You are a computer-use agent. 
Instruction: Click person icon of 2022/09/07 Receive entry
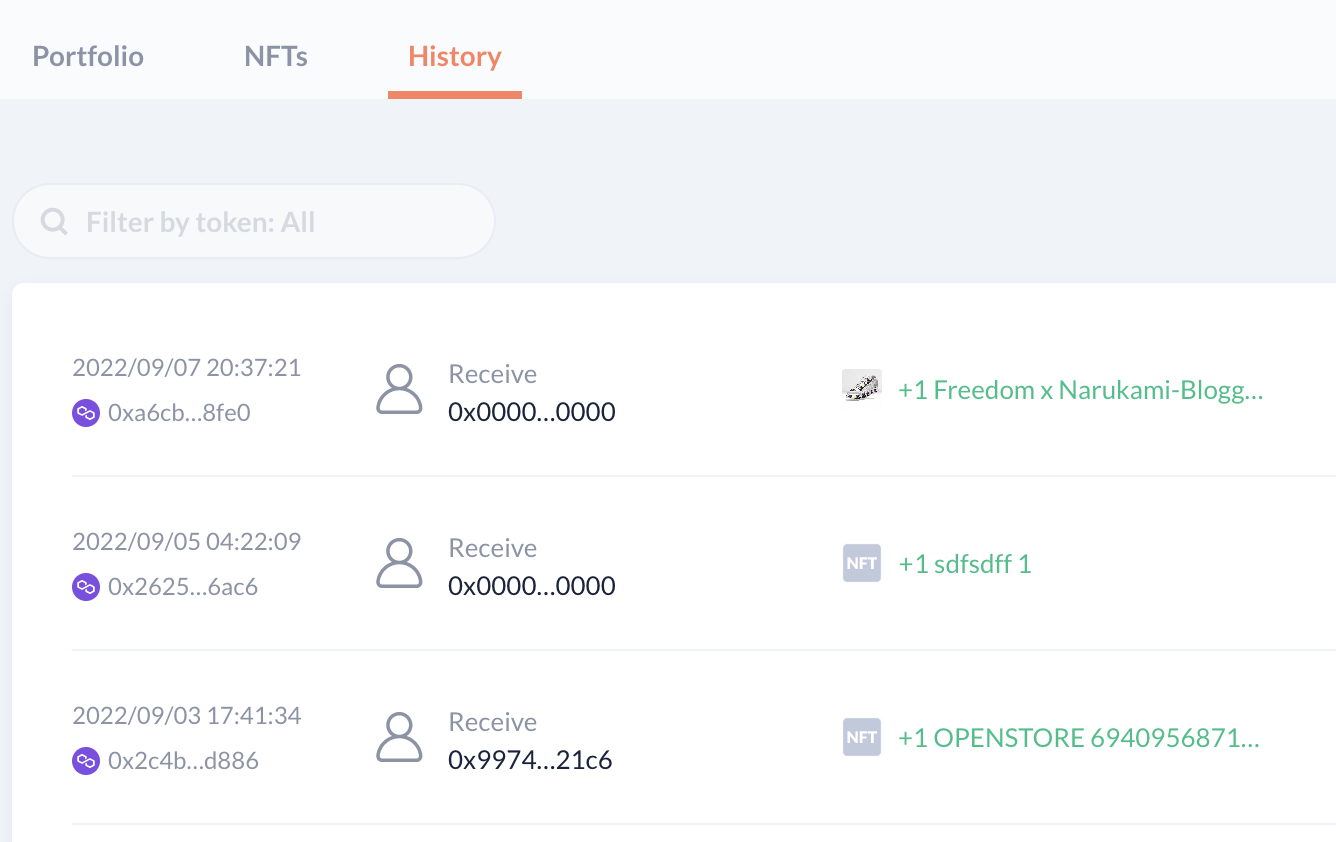coord(399,390)
